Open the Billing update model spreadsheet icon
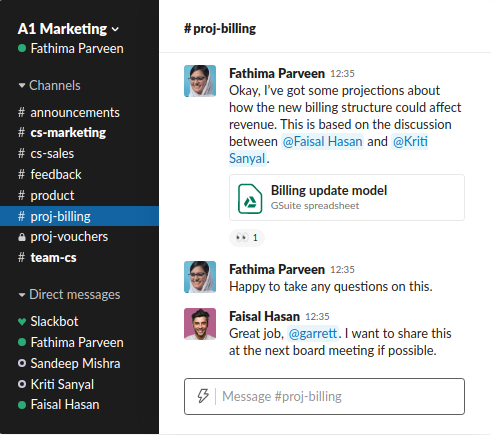Image resolution: width=491 pixels, height=435 pixels. (x=250, y=199)
